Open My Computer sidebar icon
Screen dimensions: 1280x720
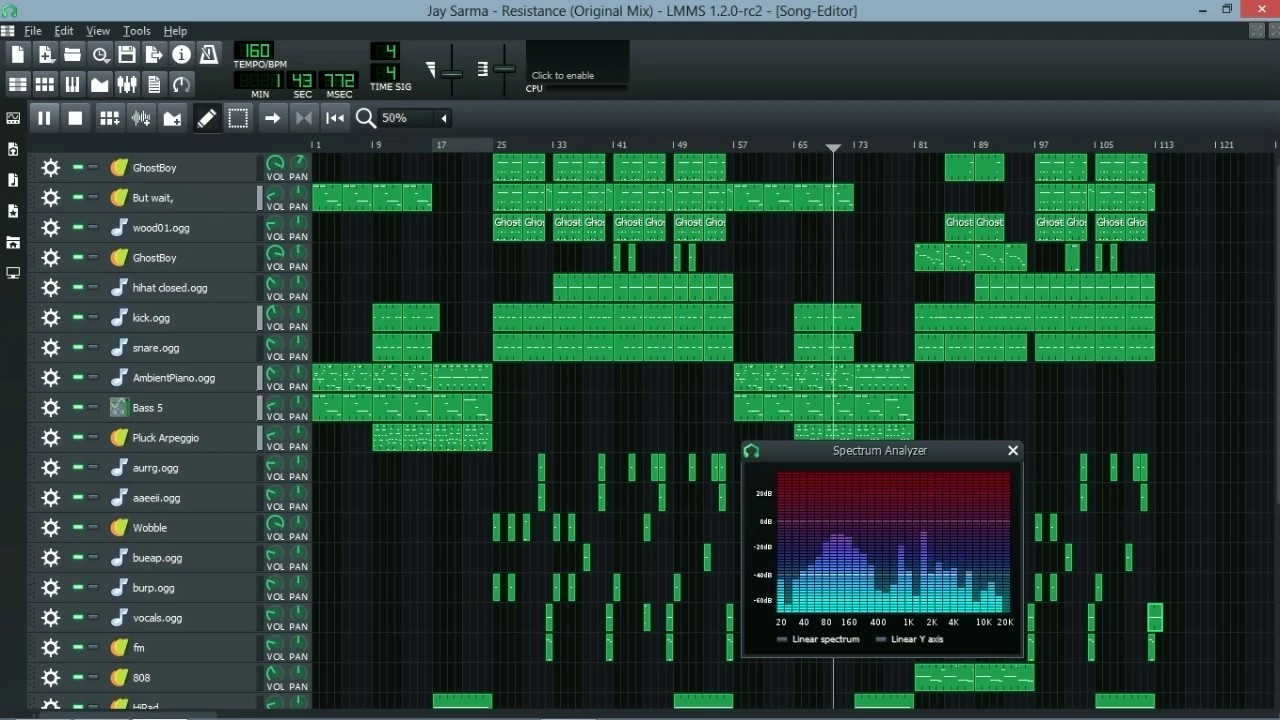pos(13,273)
